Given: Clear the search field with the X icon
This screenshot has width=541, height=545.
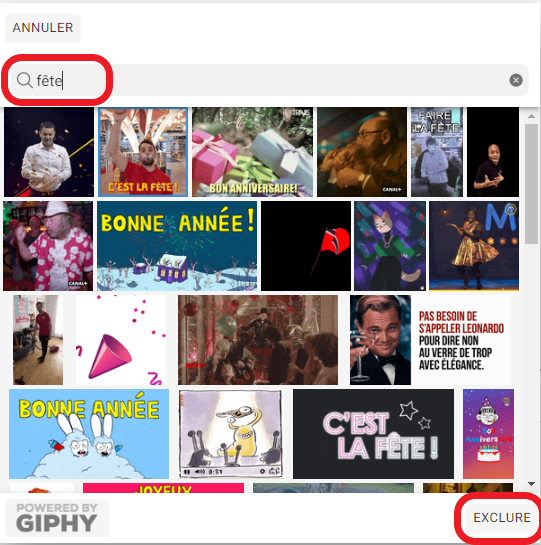Looking at the screenshot, I should click(x=516, y=80).
